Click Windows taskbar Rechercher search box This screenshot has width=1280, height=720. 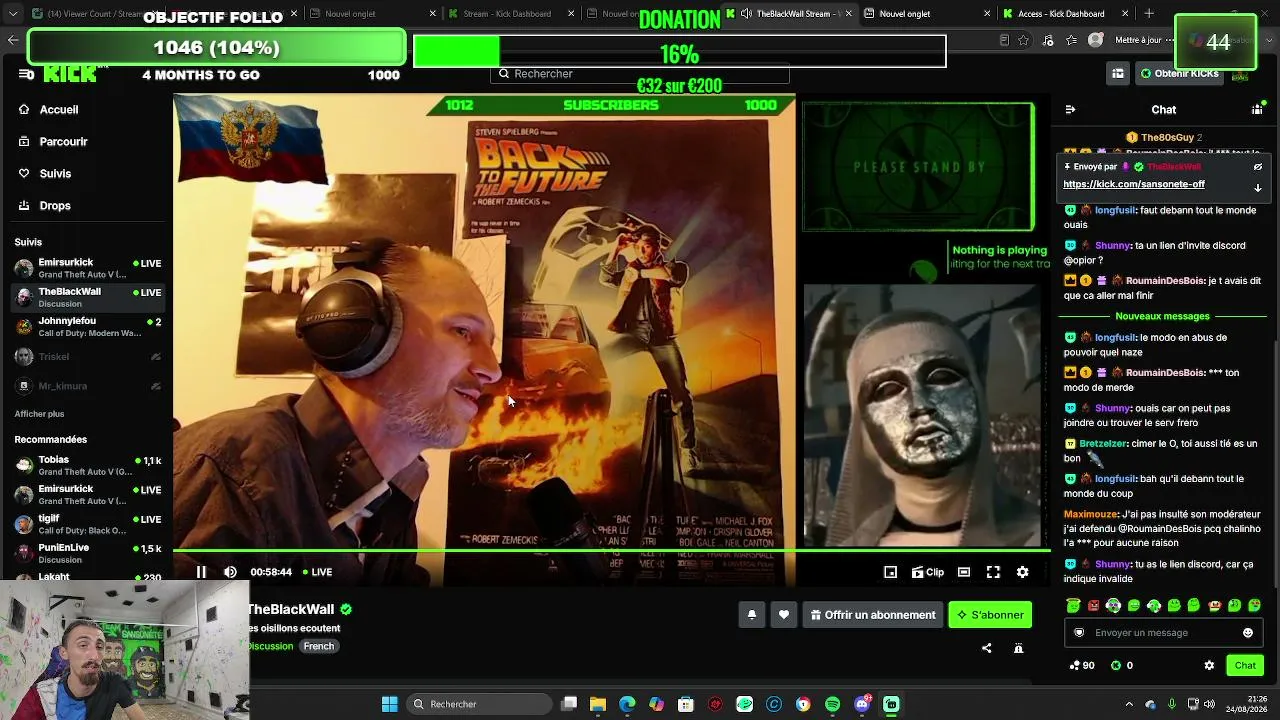point(478,704)
